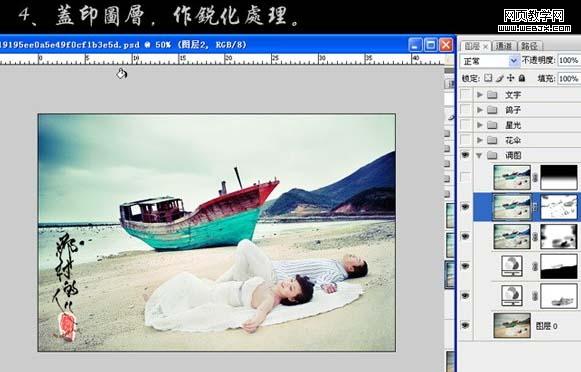Show the 鸽子 layer group

[x=465, y=110]
